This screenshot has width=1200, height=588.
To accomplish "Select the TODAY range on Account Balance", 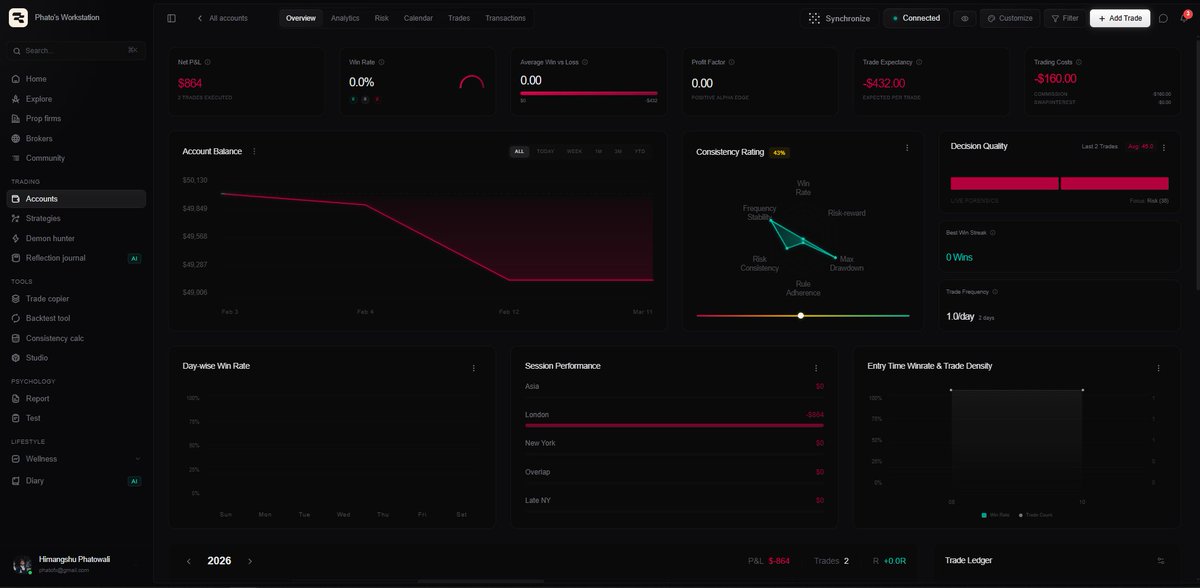I will coord(545,151).
